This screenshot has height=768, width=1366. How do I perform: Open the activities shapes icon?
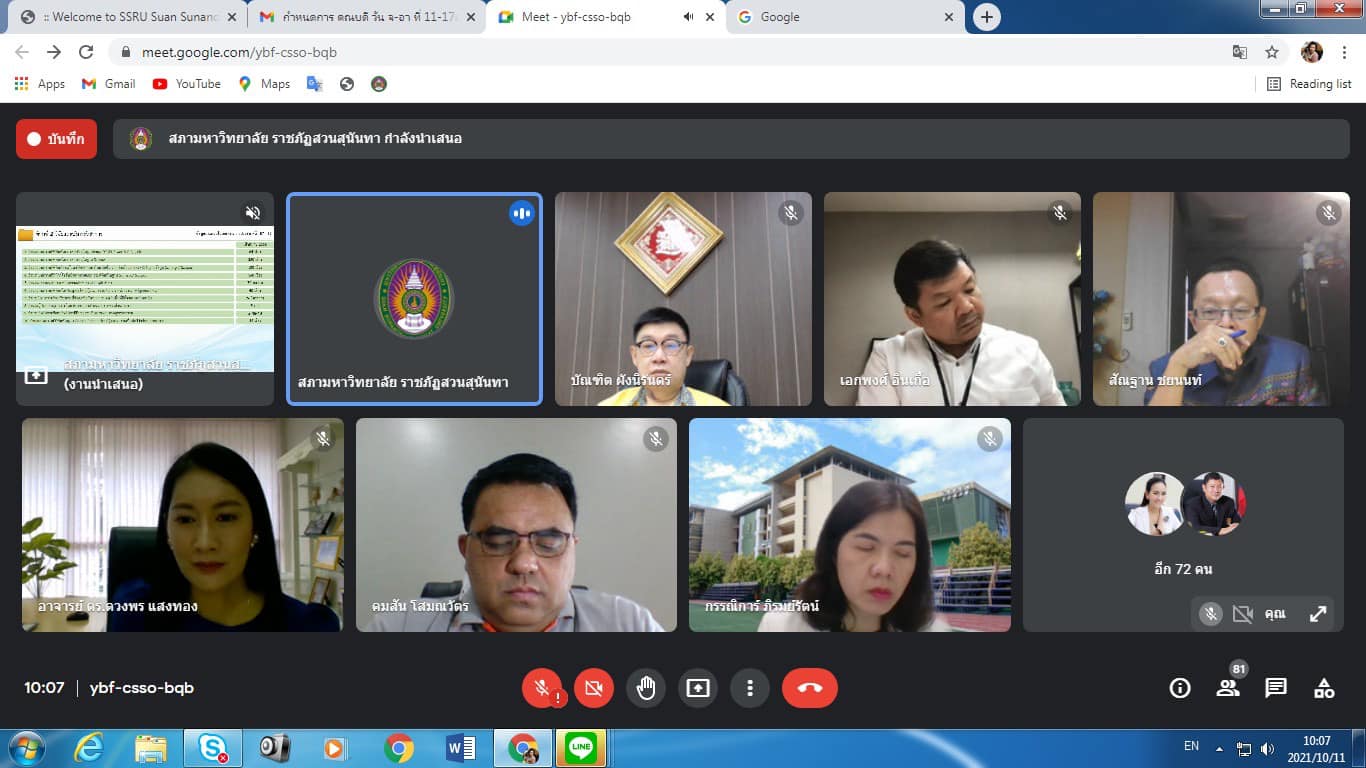coord(1324,688)
